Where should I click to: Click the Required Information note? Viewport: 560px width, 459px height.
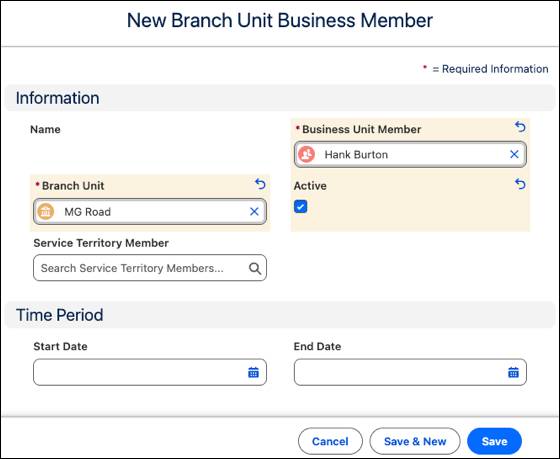coord(486,69)
